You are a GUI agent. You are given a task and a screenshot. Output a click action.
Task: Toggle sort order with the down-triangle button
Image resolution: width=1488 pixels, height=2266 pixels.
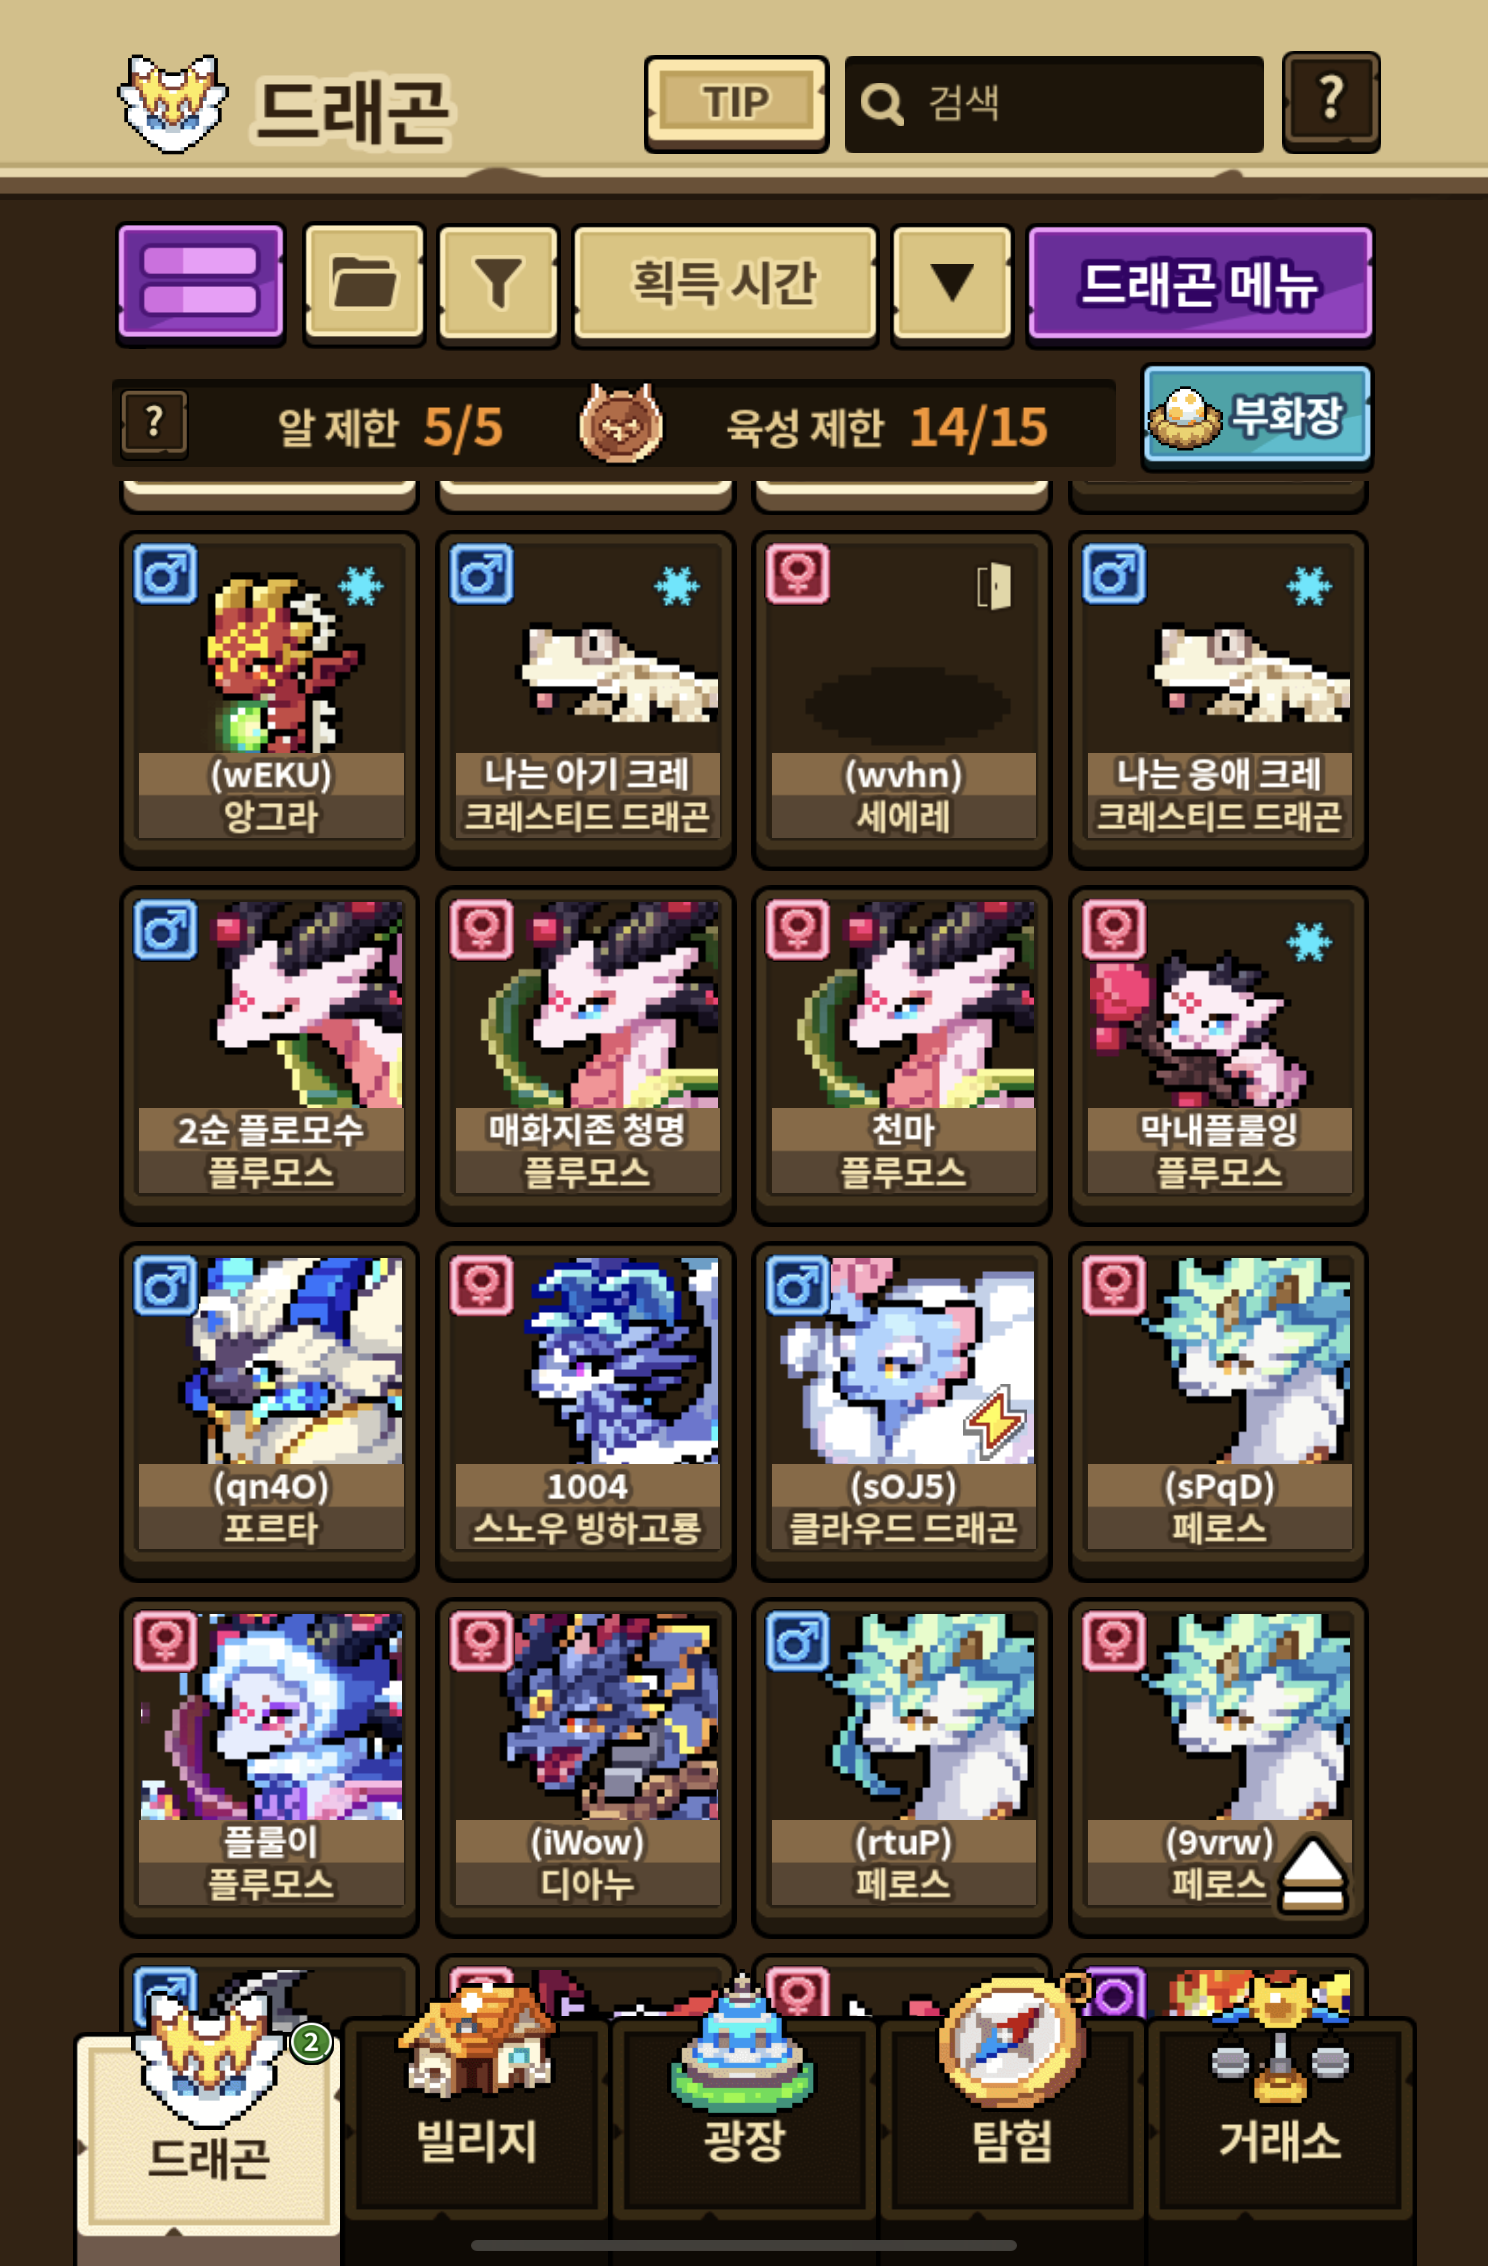pyautogui.click(x=952, y=283)
